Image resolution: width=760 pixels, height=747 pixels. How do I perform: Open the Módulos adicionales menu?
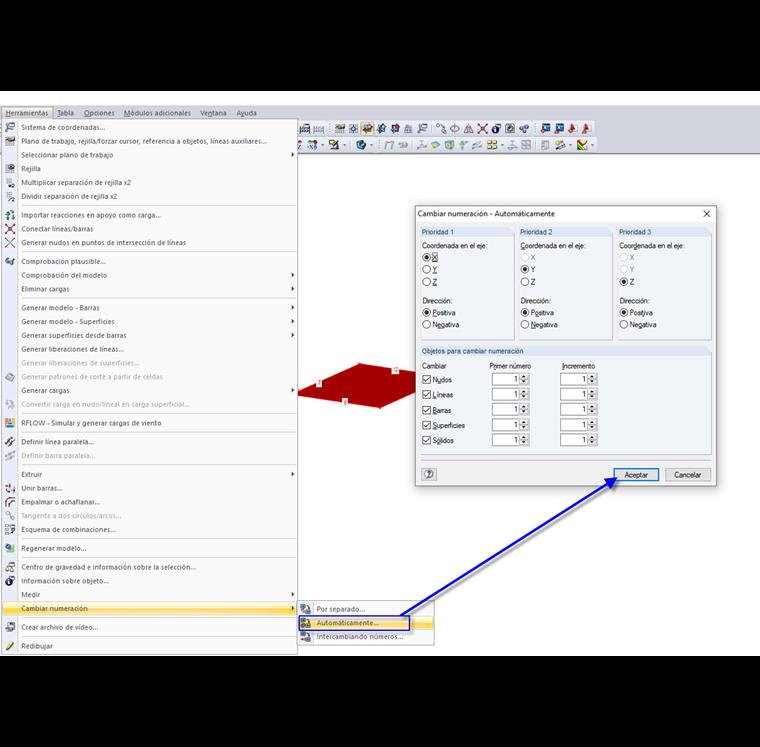tap(157, 113)
